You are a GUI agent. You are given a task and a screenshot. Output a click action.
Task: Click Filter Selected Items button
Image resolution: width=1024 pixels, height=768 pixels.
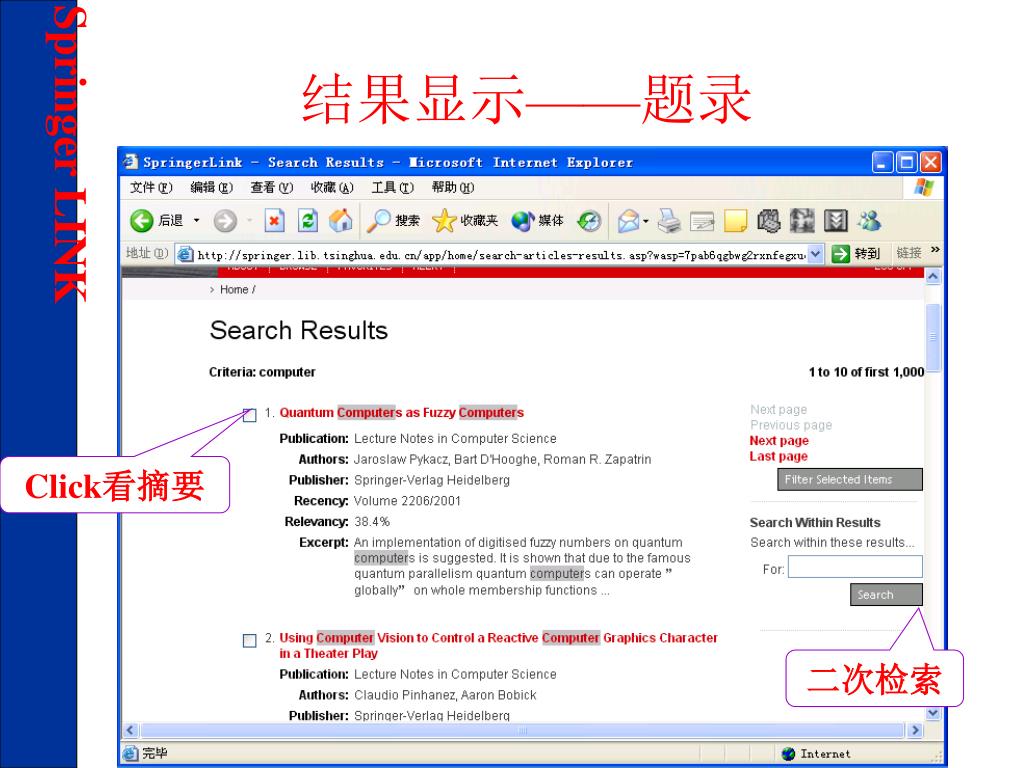850,479
